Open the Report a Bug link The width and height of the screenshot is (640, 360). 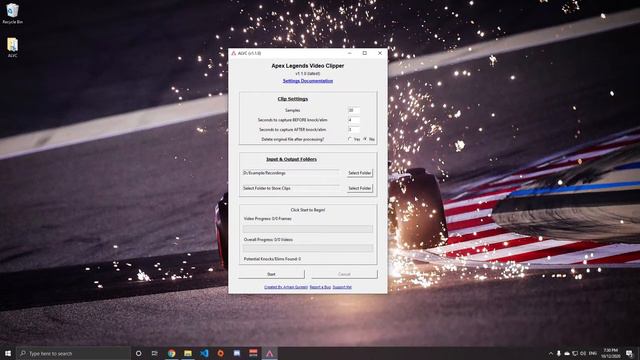point(320,287)
